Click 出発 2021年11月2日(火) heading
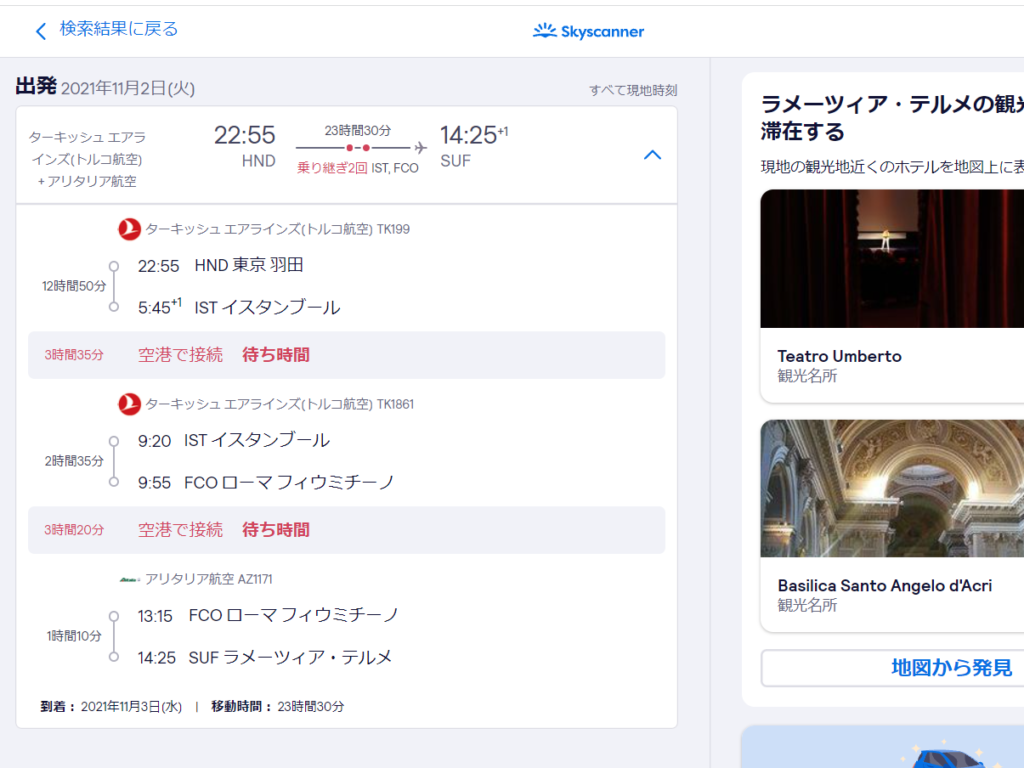The image size is (1024, 768). click(105, 87)
